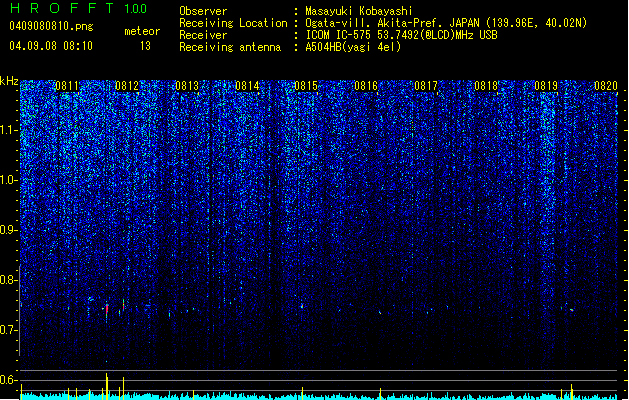Viewport: 629px width, 400px height.
Task: Click the Receiving antenna label
Action: coord(230,47)
